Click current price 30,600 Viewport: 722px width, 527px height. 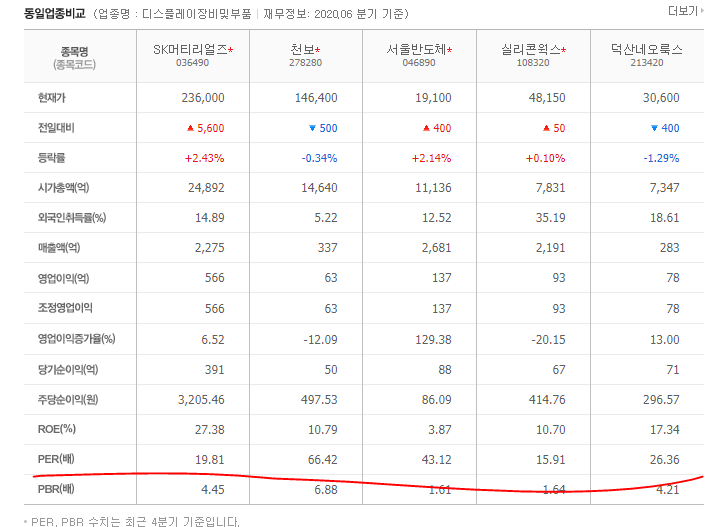tap(661, 98)
